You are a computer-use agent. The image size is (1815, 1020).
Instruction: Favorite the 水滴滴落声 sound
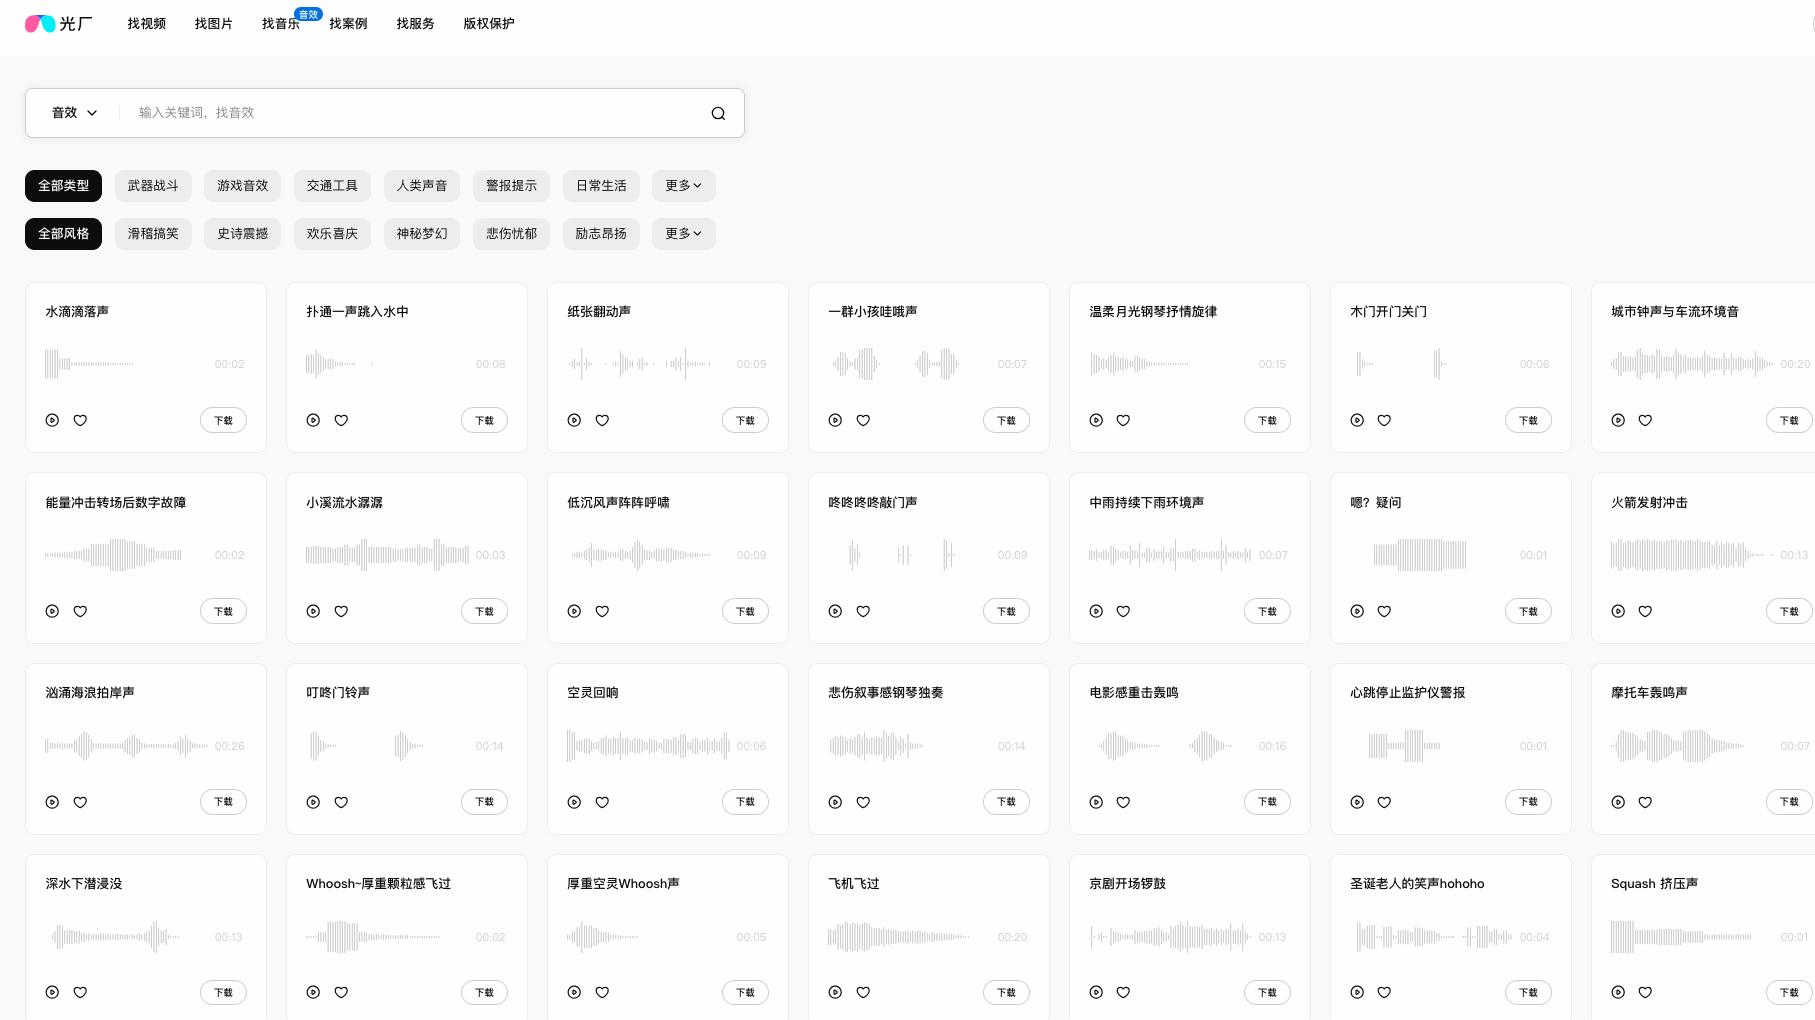click(x=80, y=420)
